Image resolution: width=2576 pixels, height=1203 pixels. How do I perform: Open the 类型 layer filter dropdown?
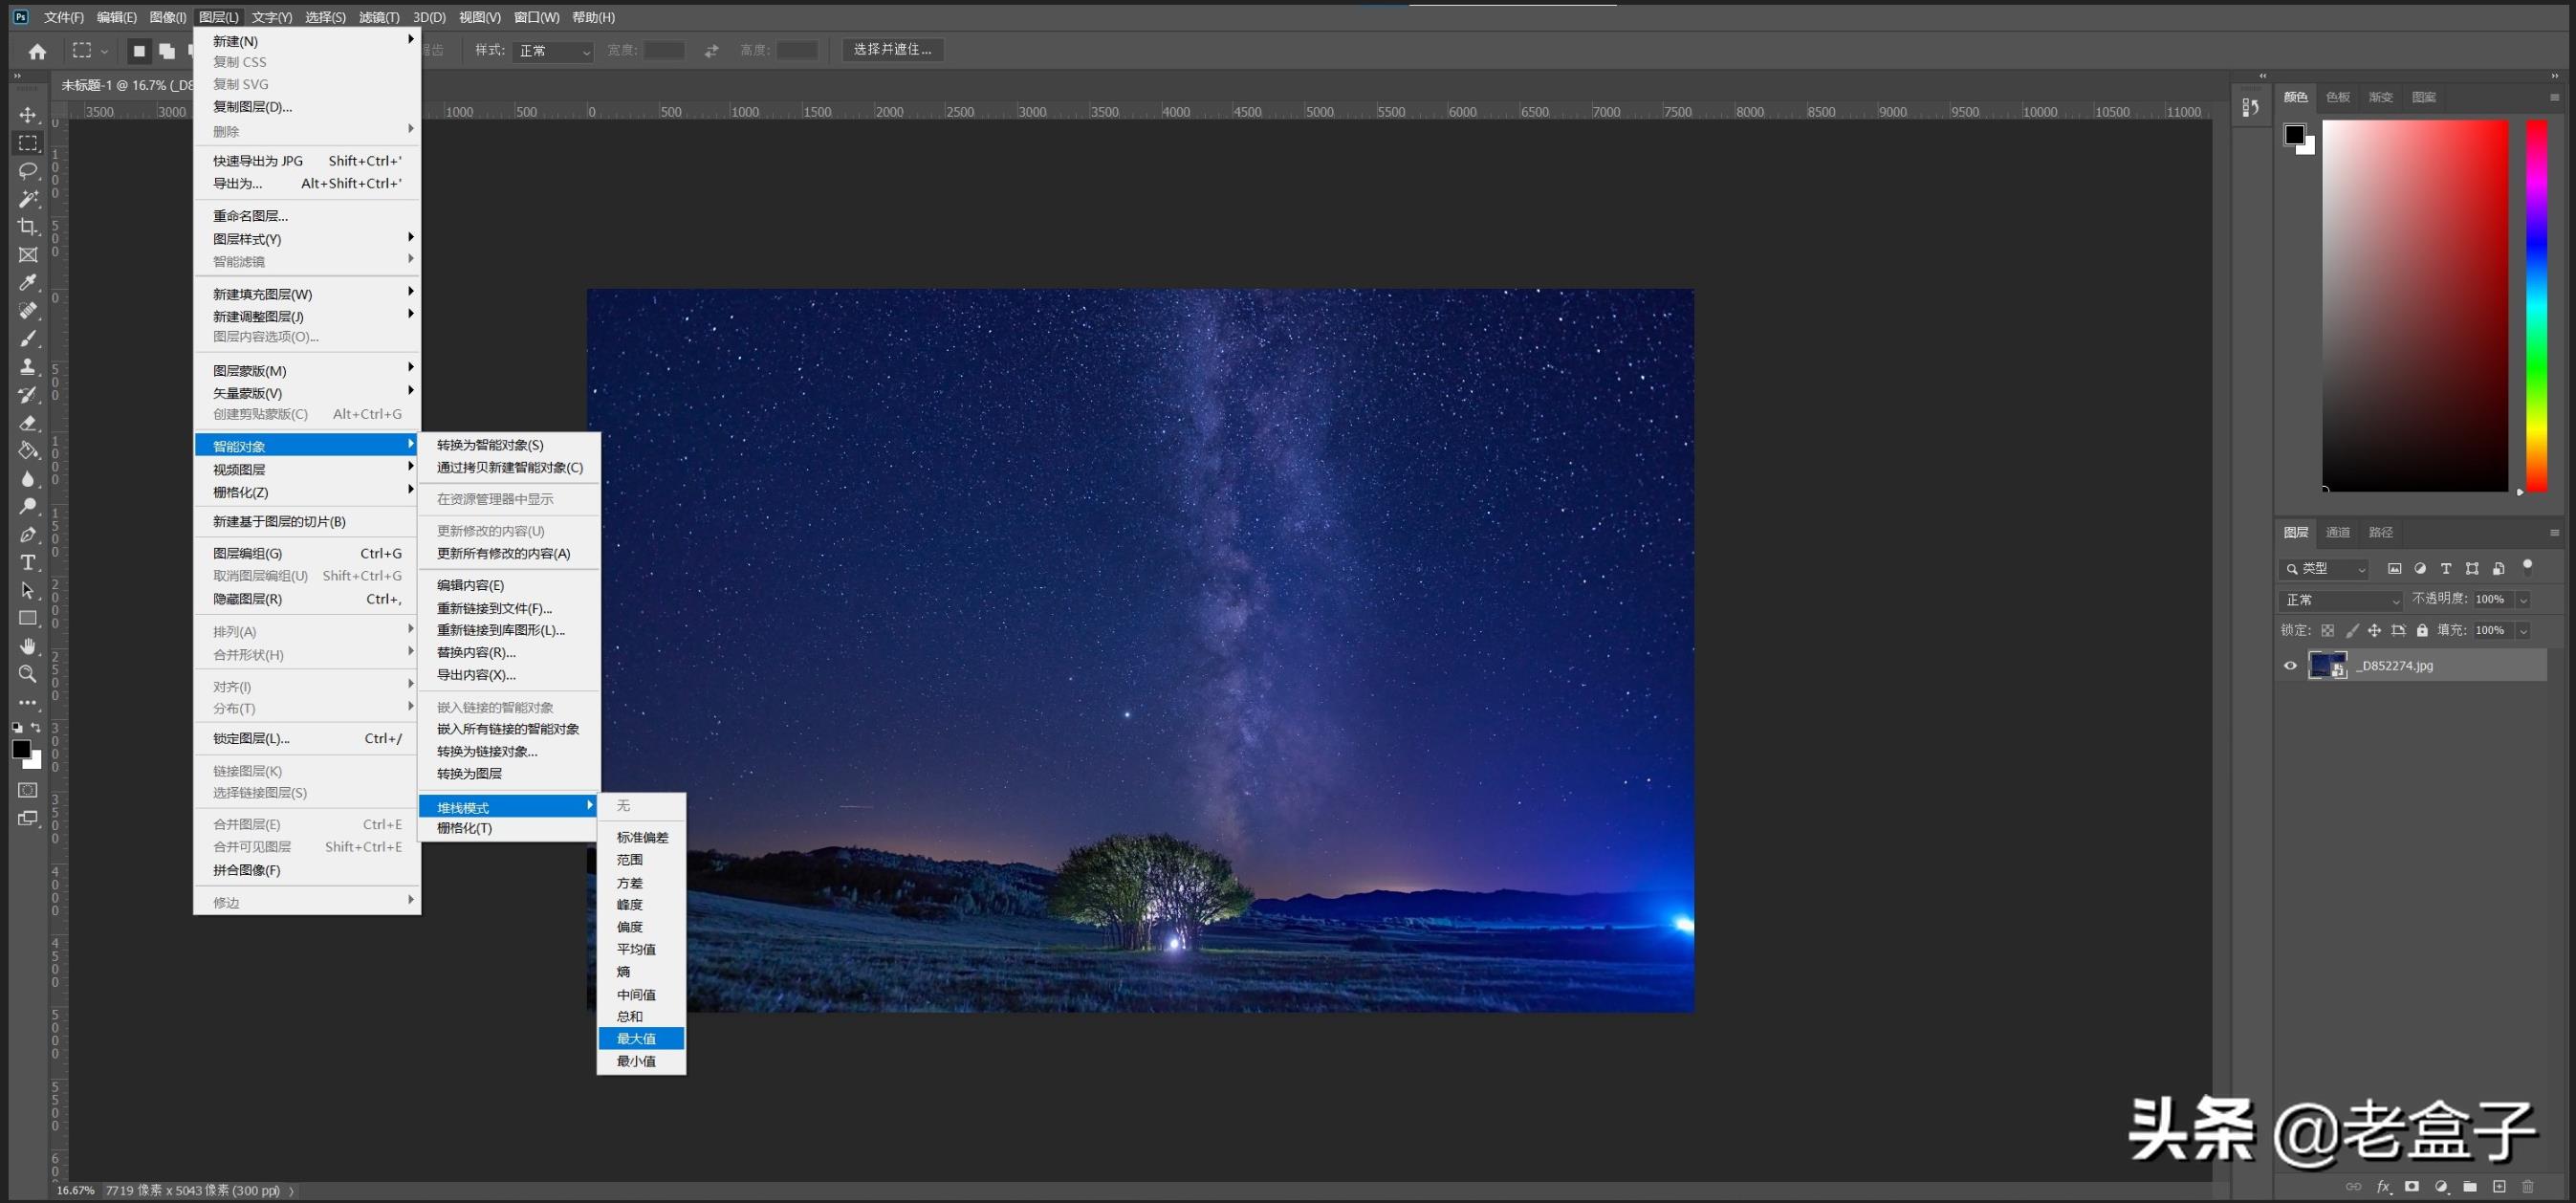tap(2325, 569)
